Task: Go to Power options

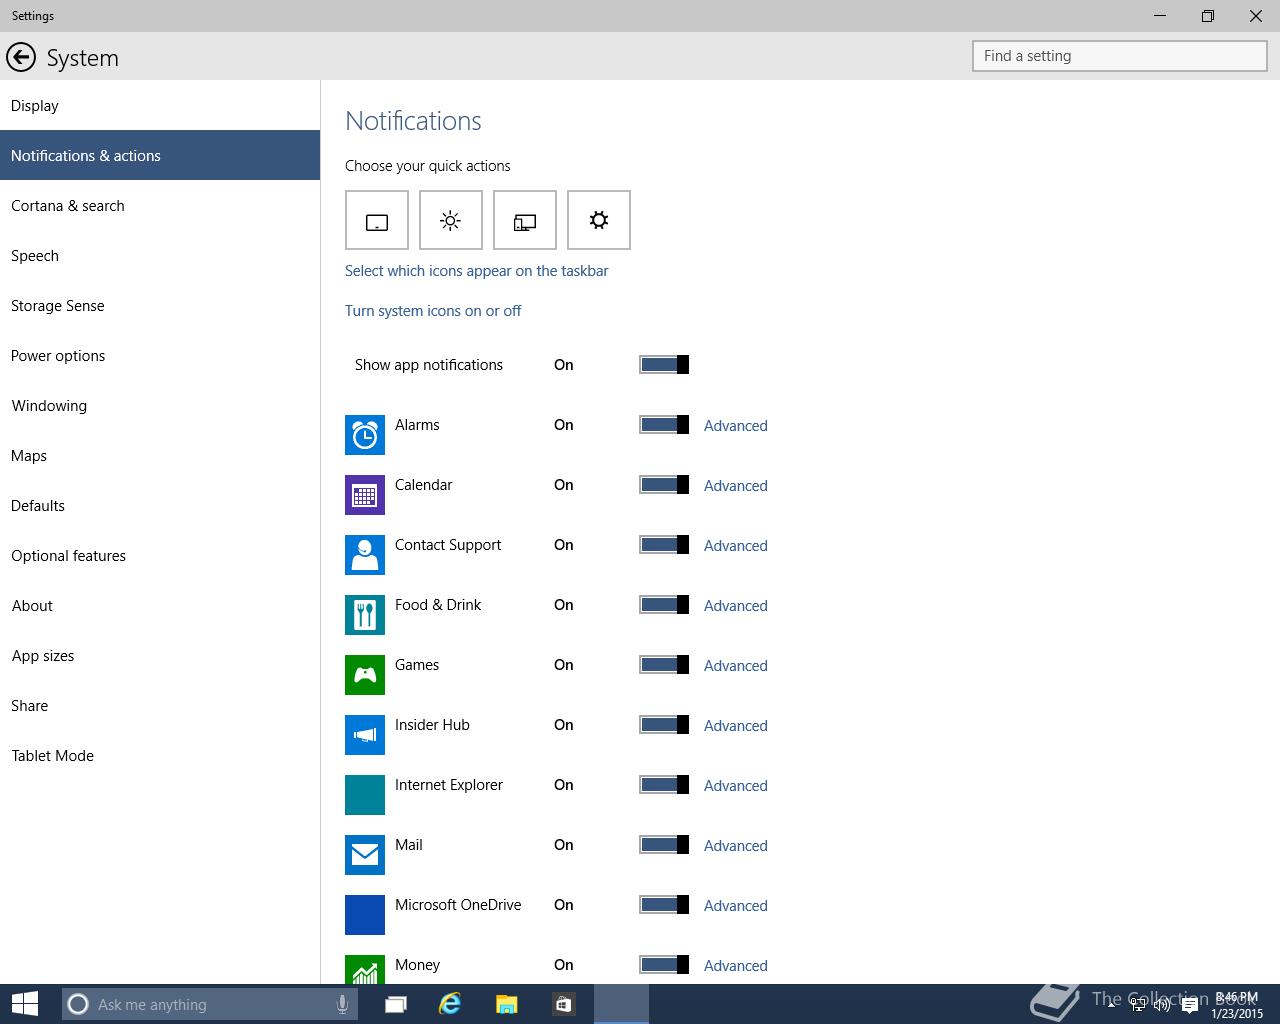Action: (160, 355)
